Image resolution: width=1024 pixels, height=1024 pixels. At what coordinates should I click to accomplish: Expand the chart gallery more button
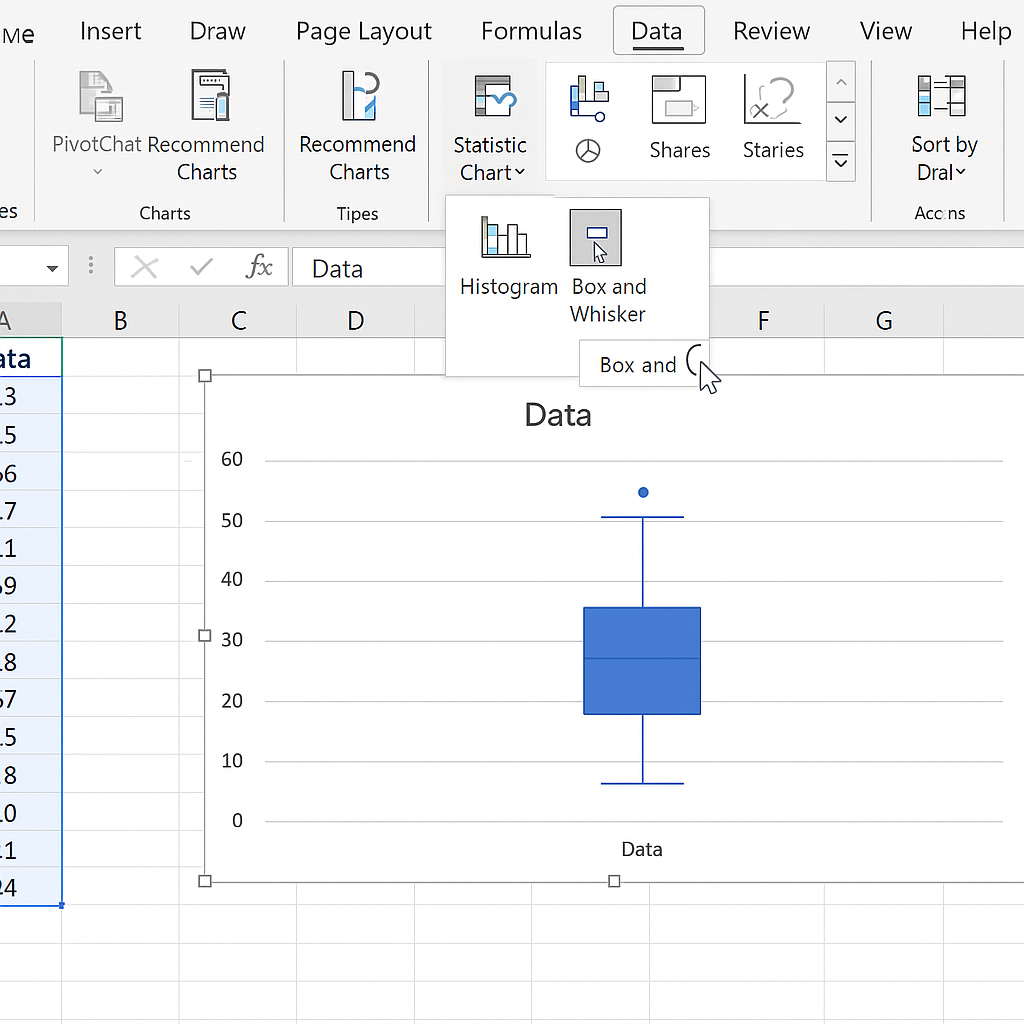coord(841,161)
